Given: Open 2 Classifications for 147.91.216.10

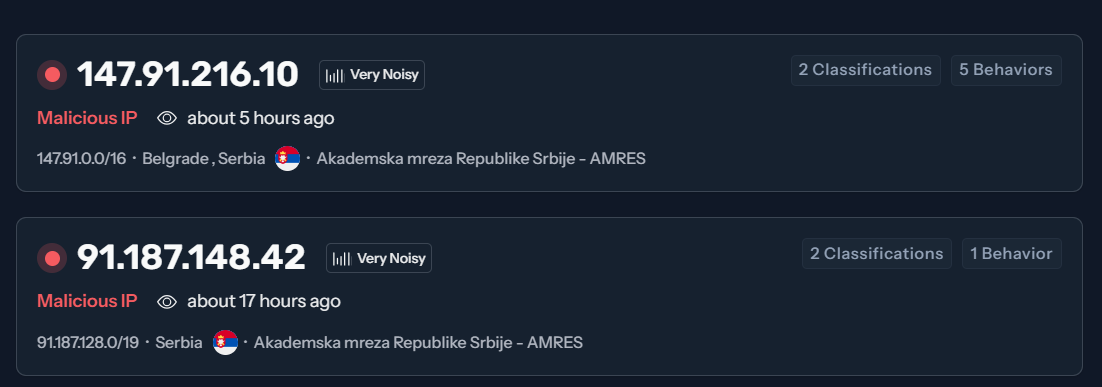Looking at the screenshot, I should 865,70.
